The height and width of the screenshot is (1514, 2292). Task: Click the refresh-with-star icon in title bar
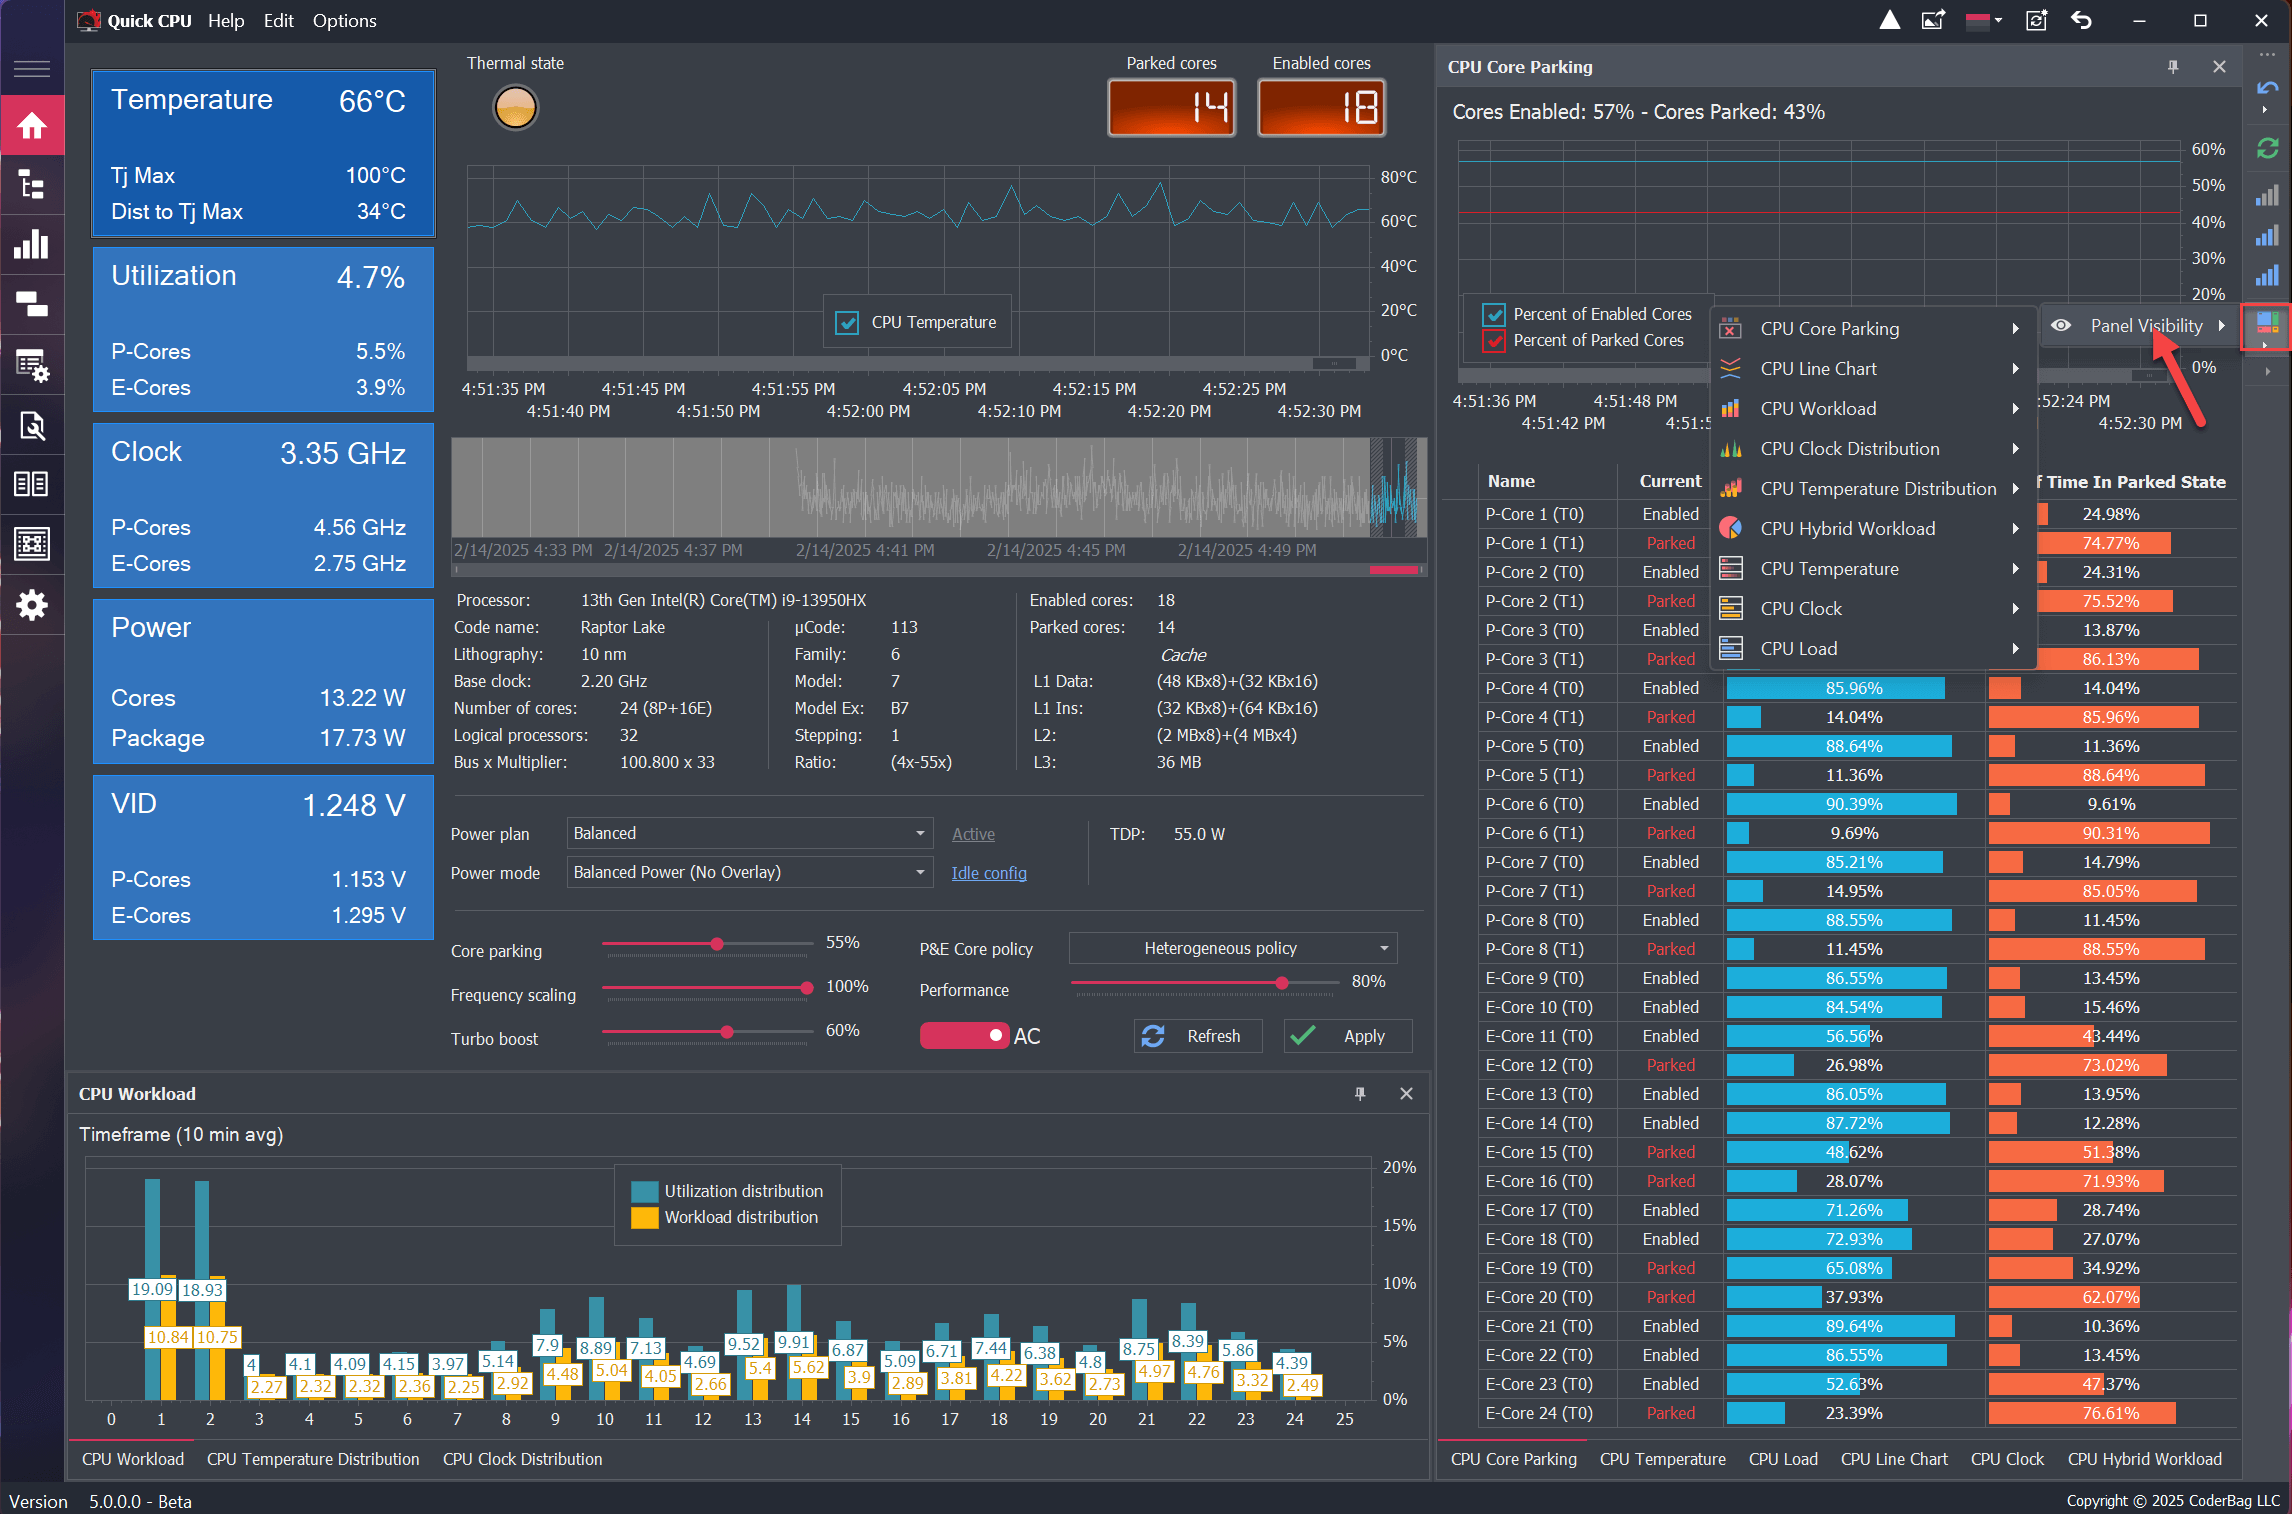pyautogui.click(x=2036, y=20)
